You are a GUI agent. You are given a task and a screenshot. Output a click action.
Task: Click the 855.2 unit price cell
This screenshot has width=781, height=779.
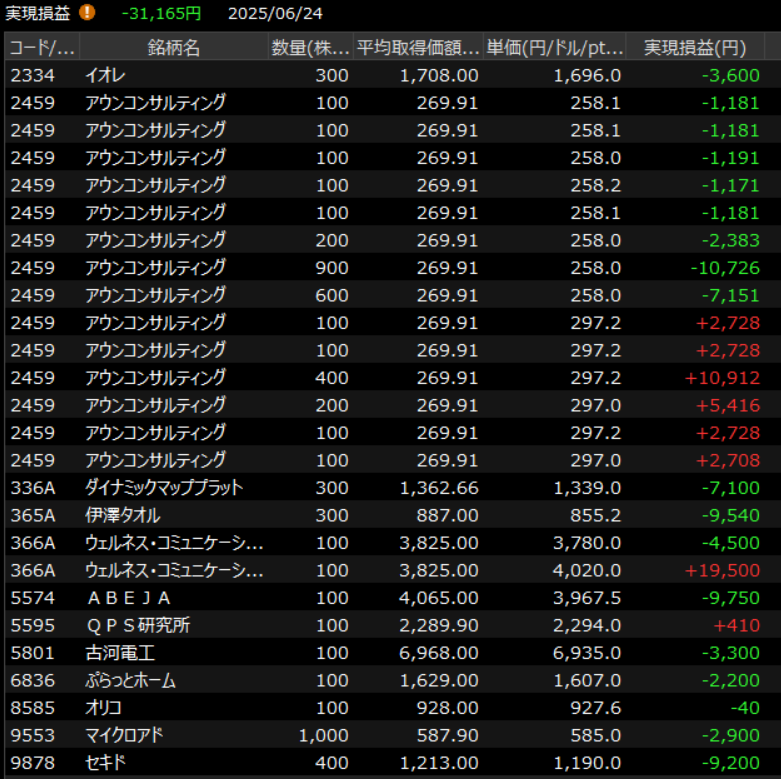[596, 516]
